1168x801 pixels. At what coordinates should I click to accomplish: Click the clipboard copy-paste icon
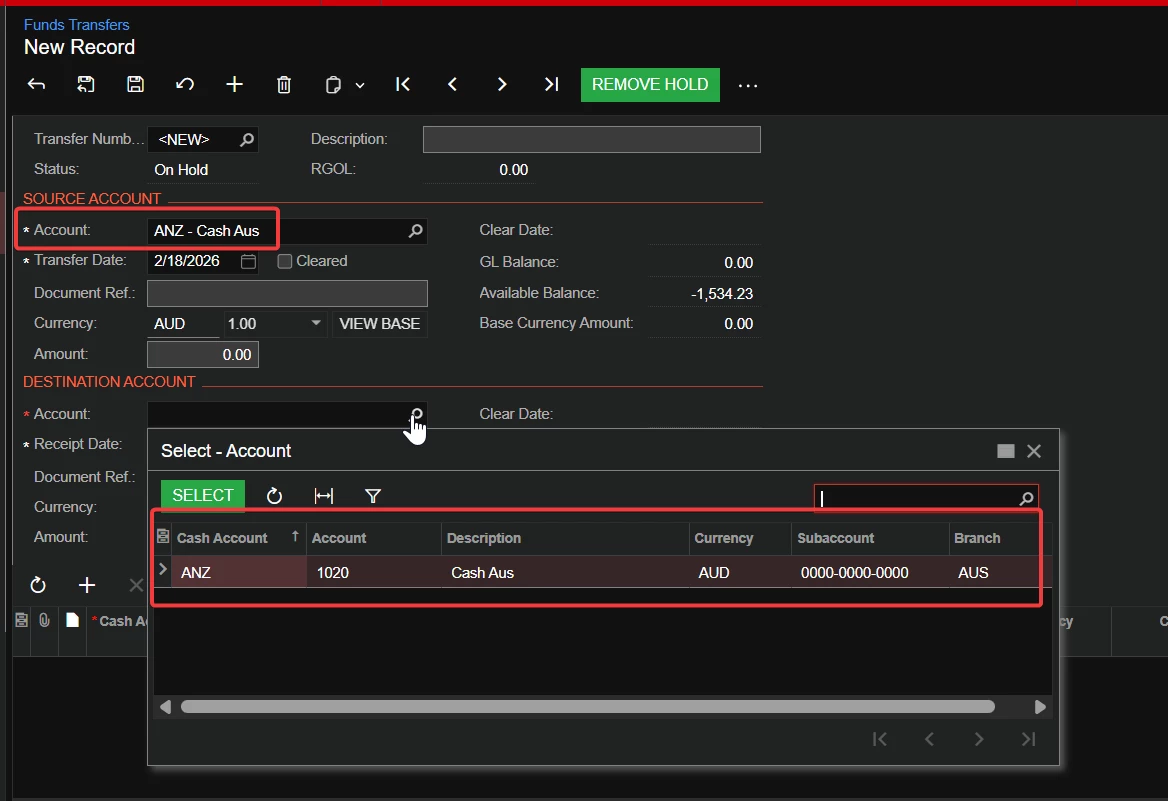[333, 84]
